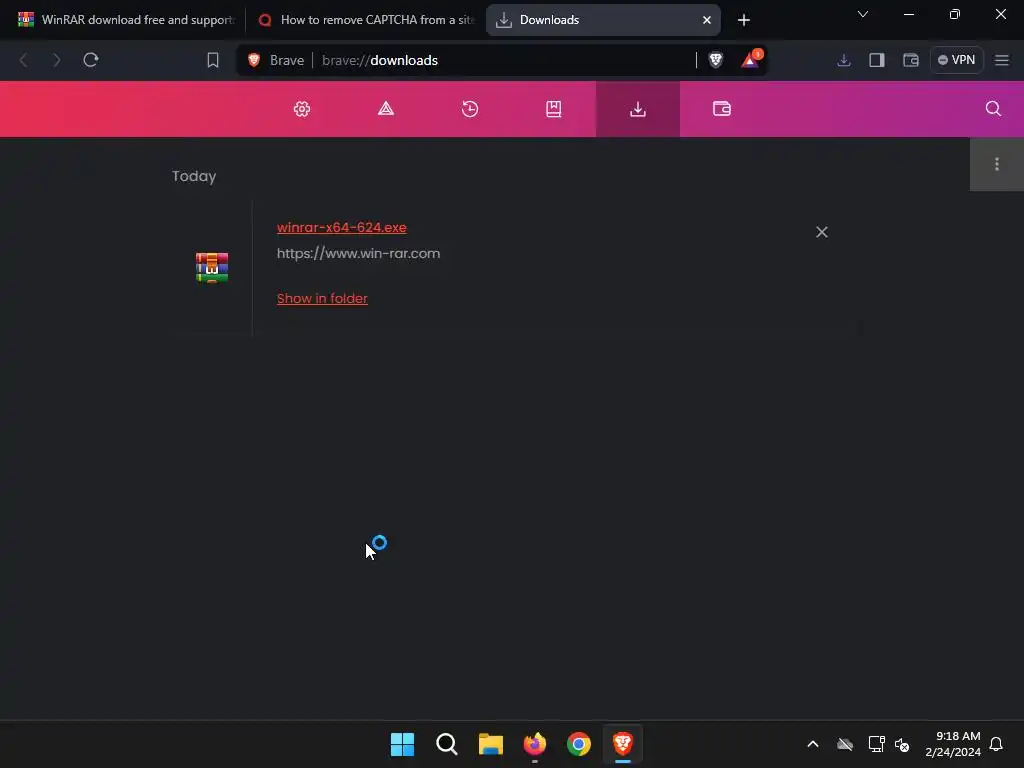Click Show in folder link
The image size is (1024, 768).
(322, 298)
